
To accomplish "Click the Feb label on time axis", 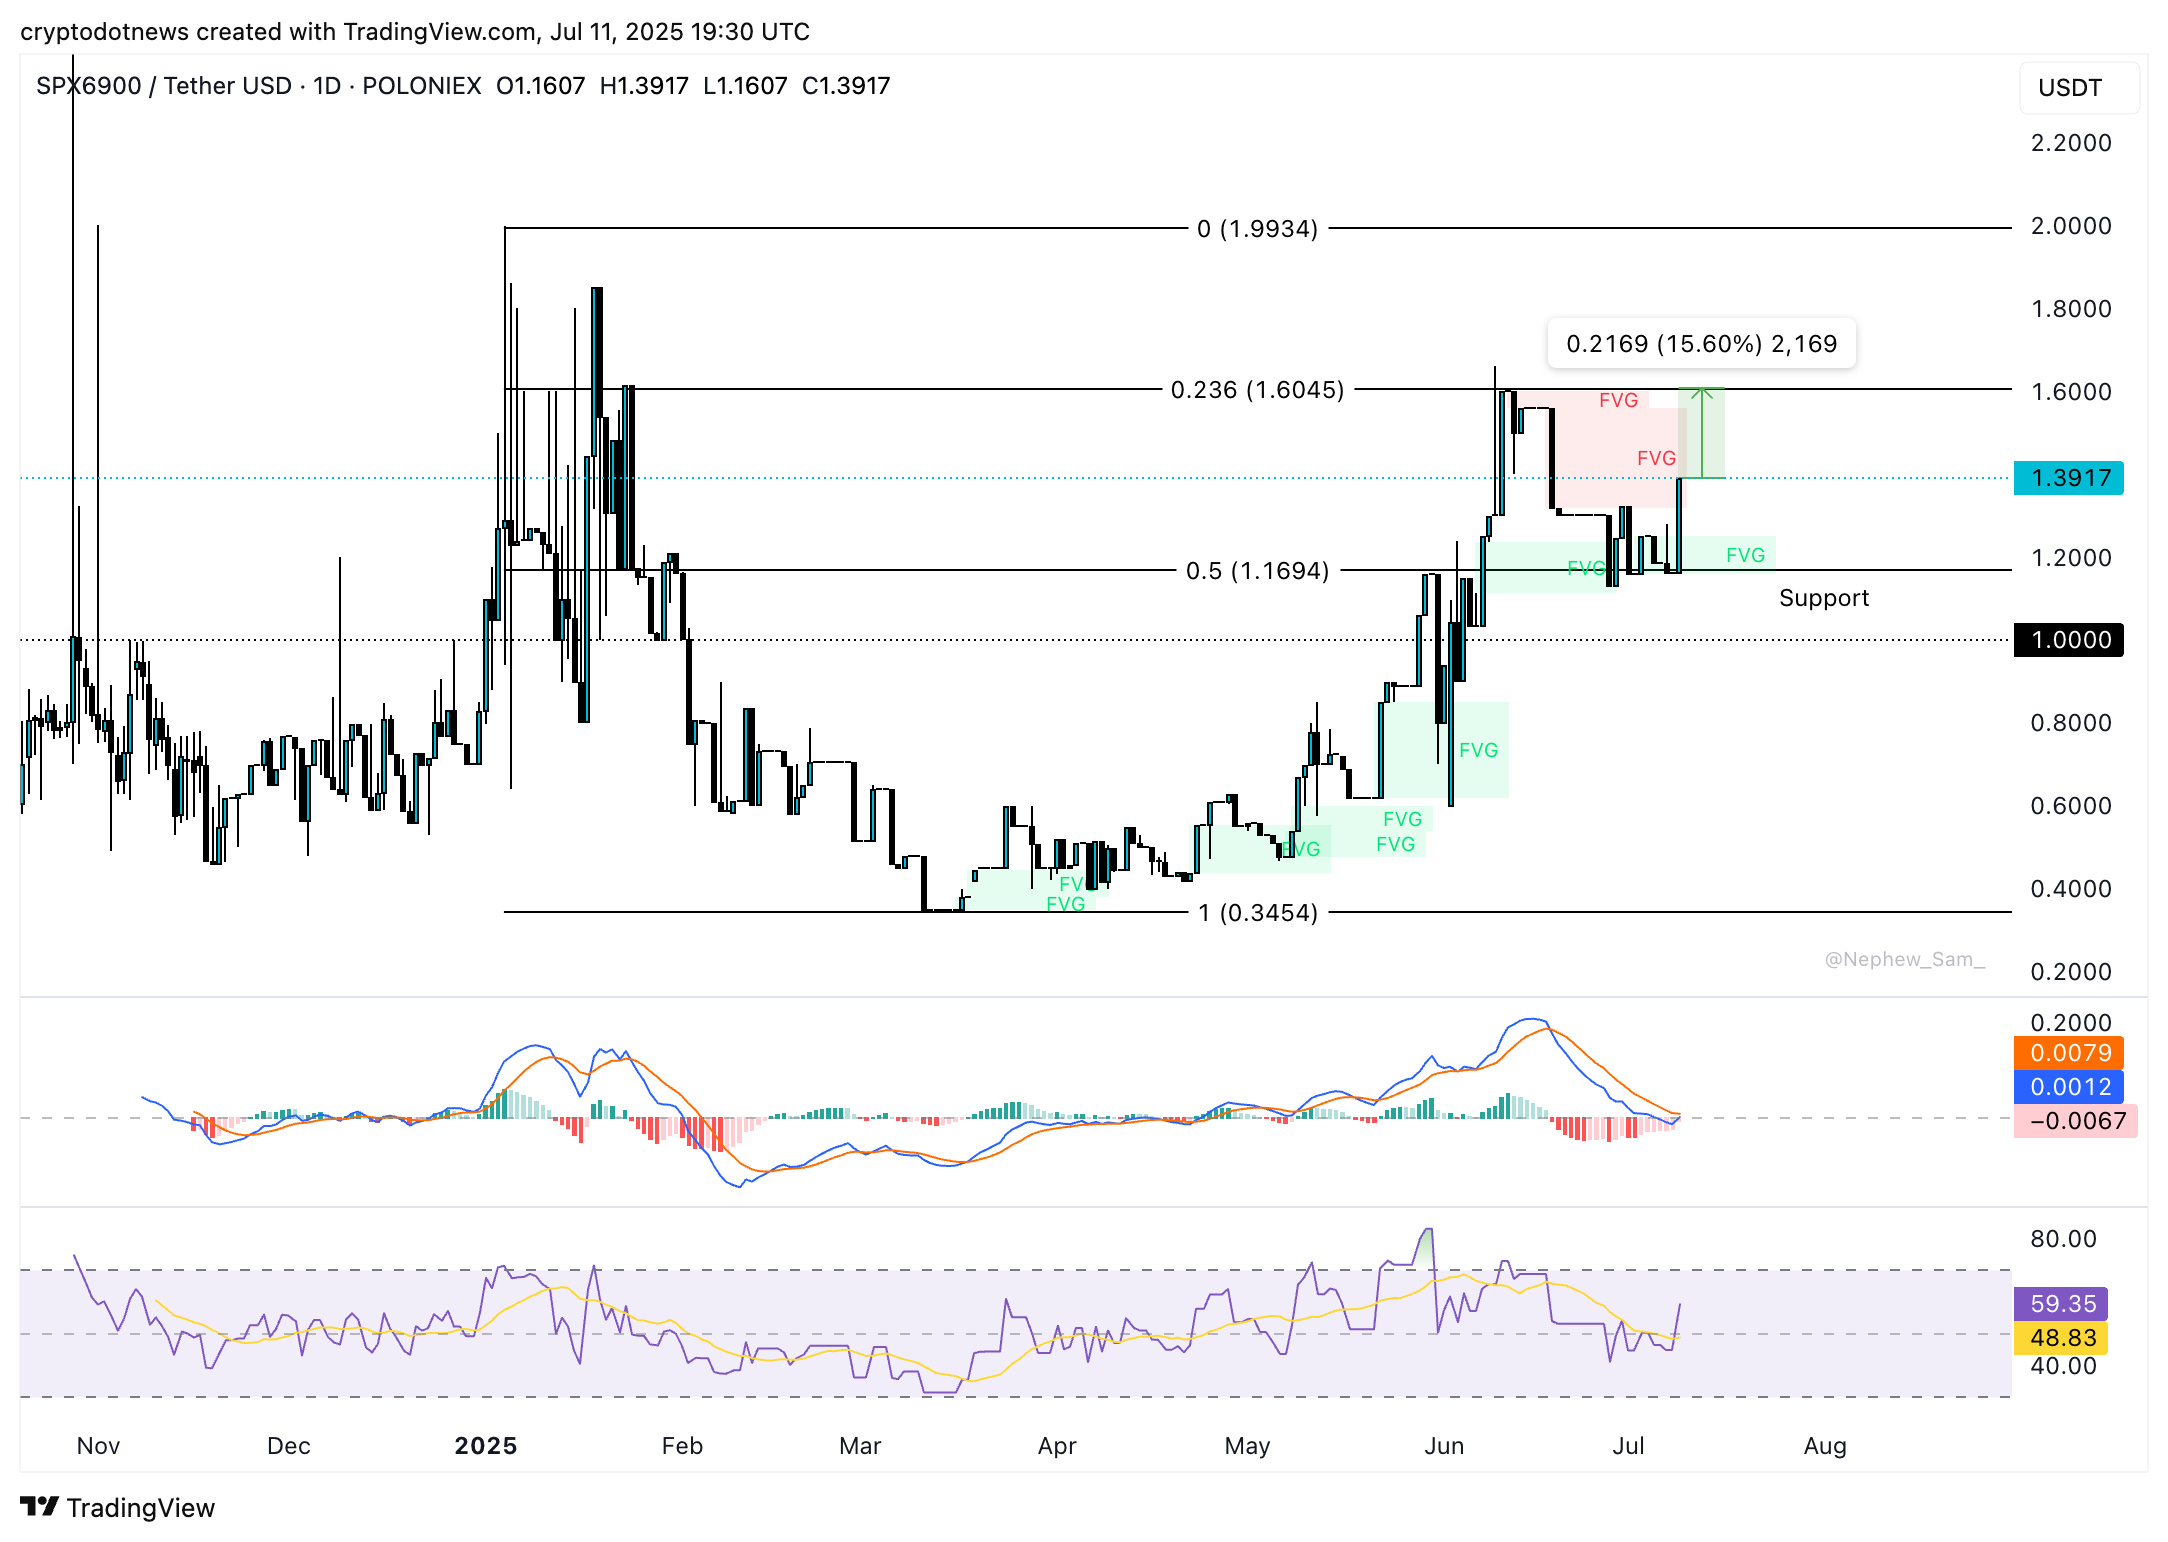I will pos(682,1446).
